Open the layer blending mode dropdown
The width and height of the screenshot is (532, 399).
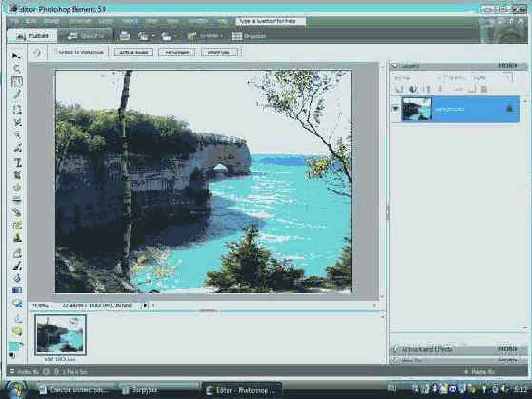coord(413,78)
